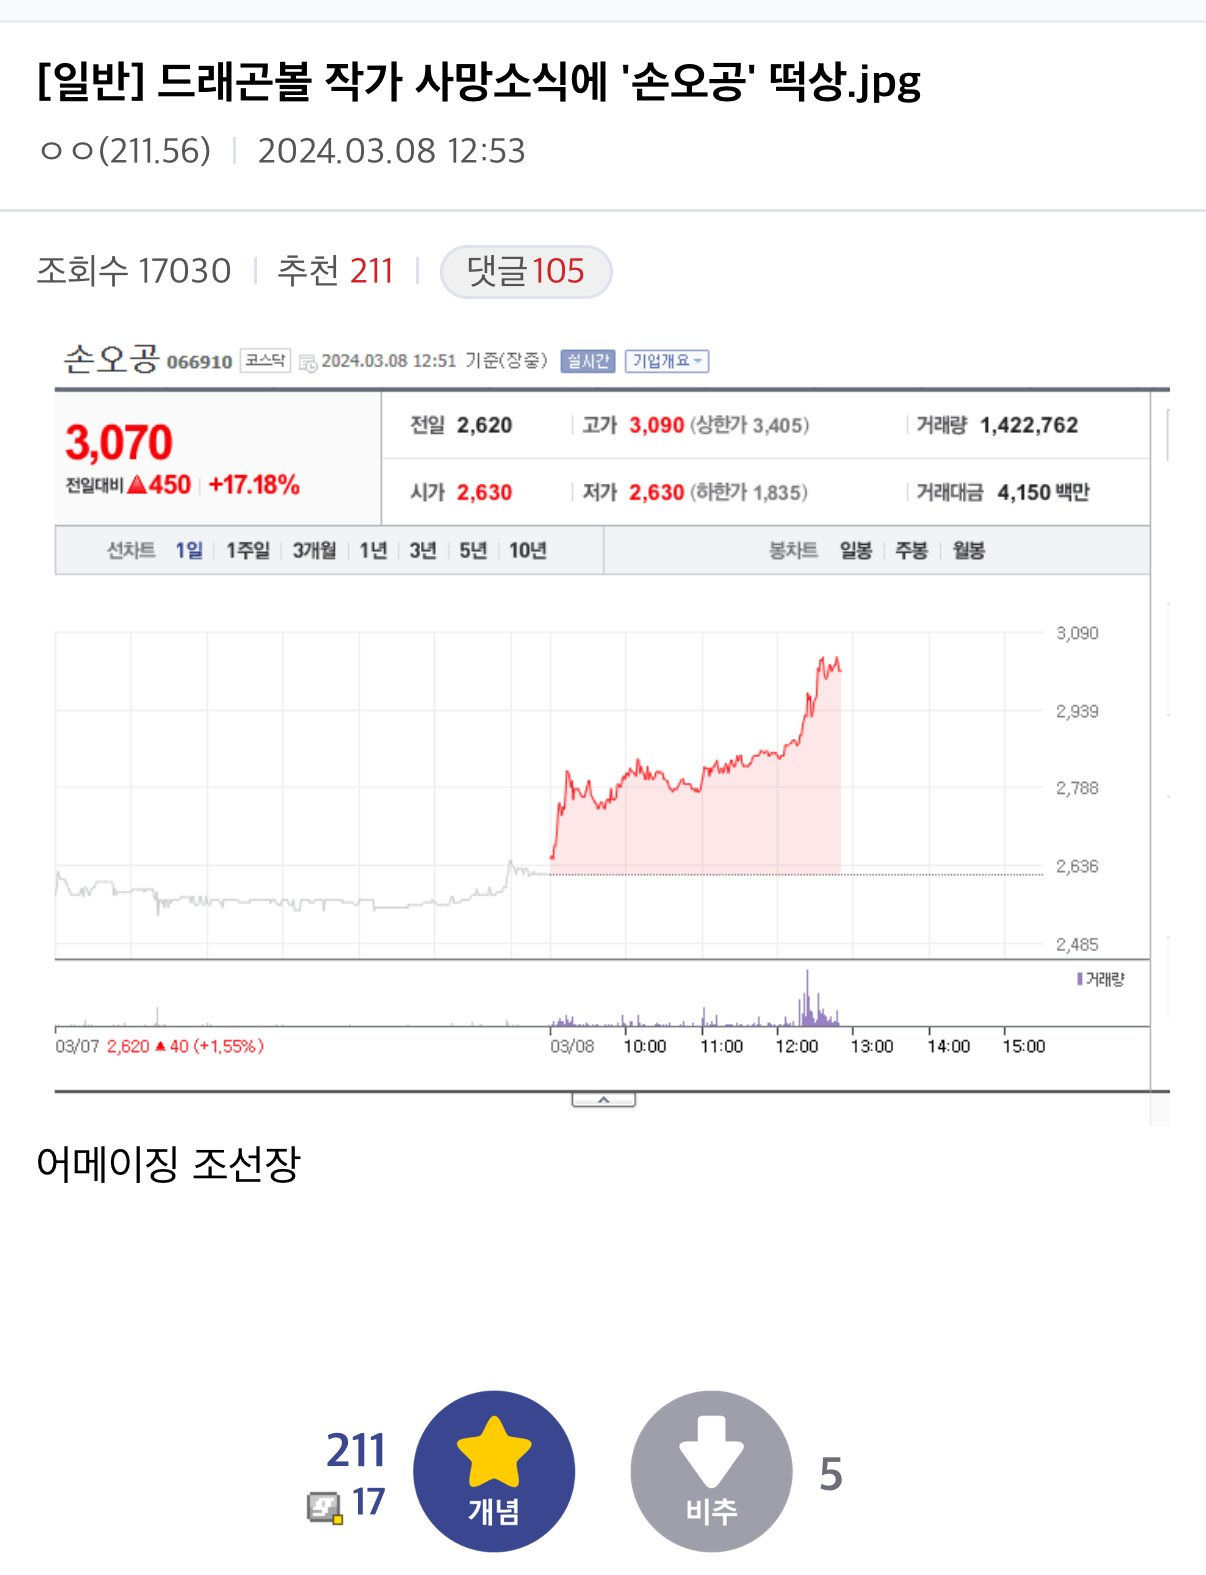The image size is (1206, 1575).
Task: Show the 주봉 weekly candle chart
Action: point(911,550)
